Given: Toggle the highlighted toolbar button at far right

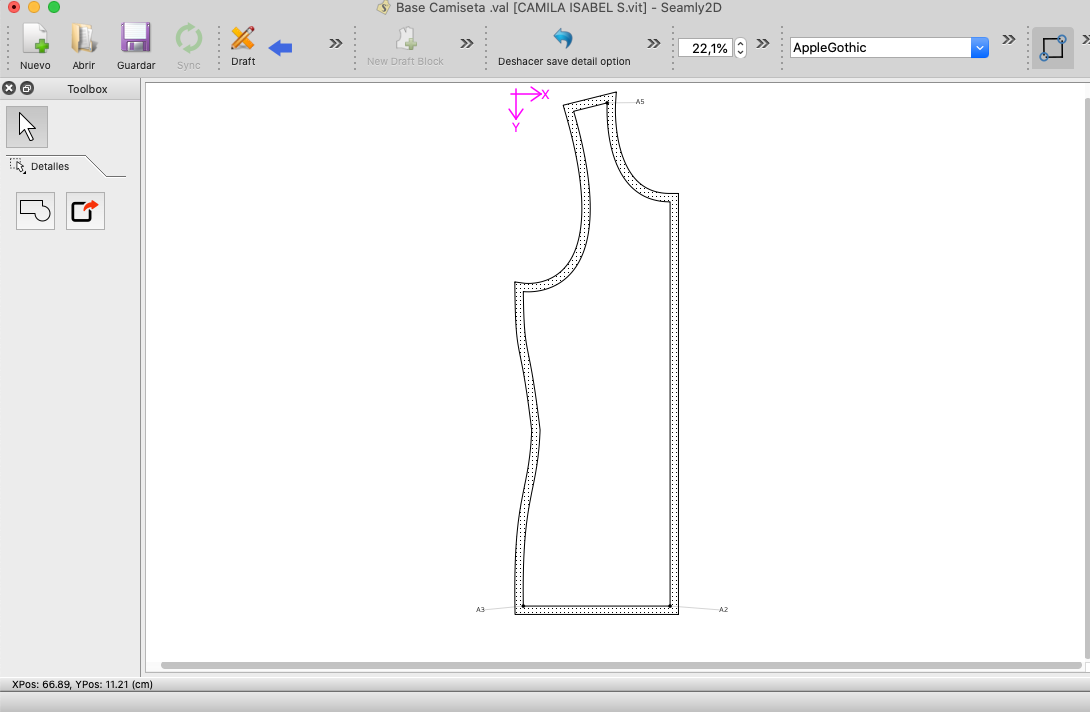Looking at the screenshot, I should (1052, 47).
